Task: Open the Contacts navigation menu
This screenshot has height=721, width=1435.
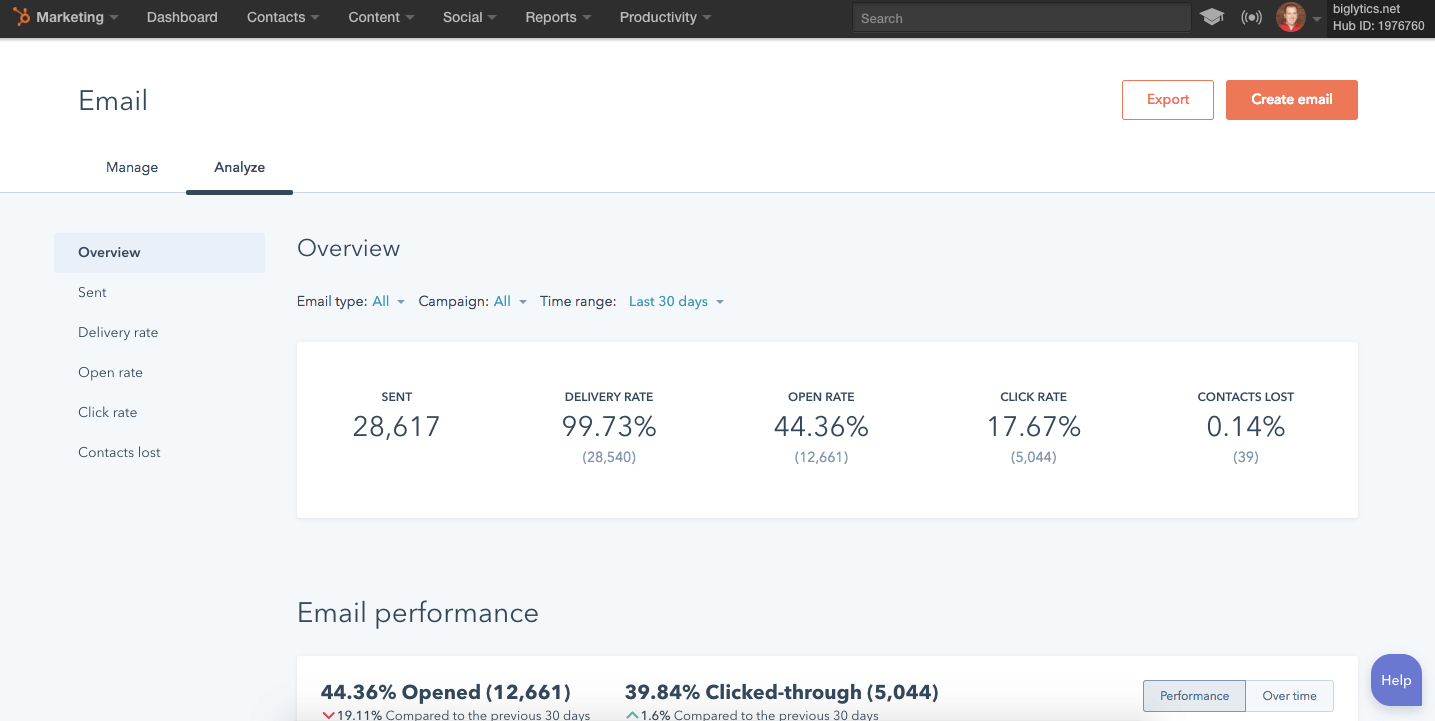Action: click(x=283, y=17)
